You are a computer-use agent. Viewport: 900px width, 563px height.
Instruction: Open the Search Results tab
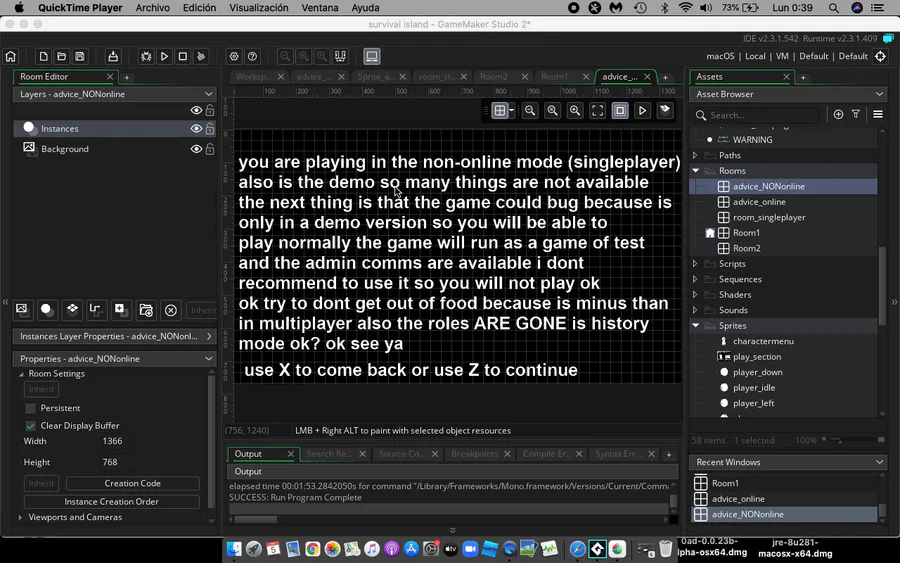[329, 454]
